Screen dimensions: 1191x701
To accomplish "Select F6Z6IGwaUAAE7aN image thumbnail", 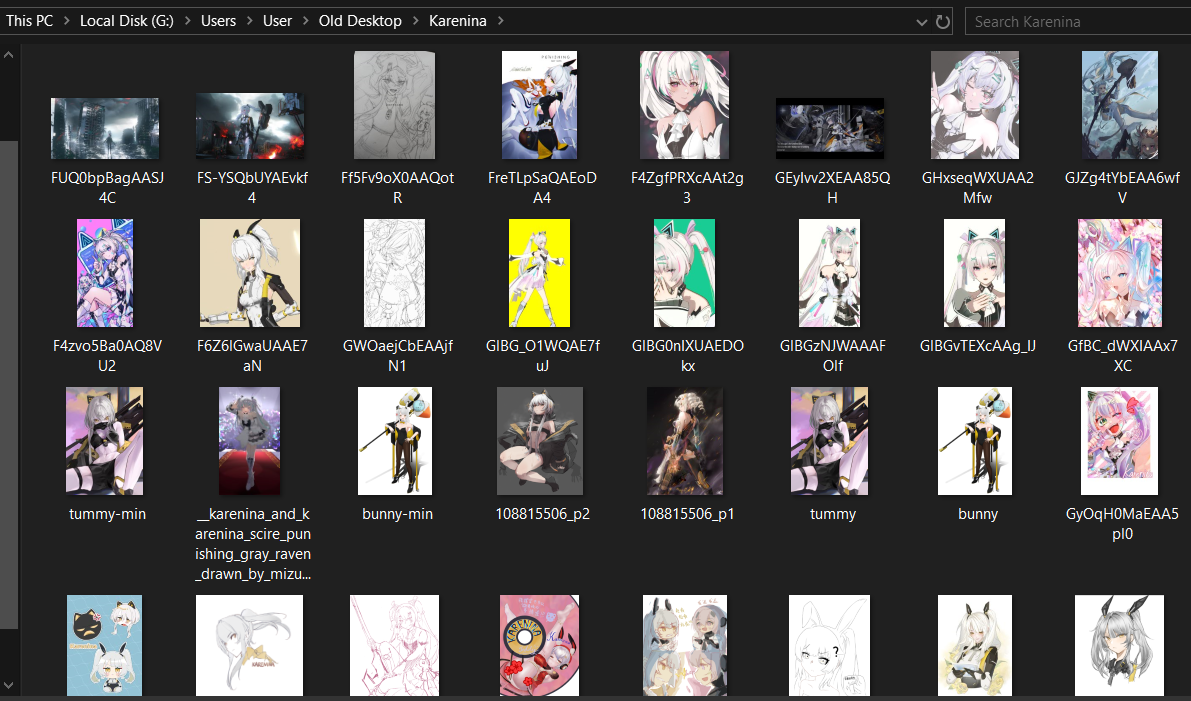I will [x=250, y=273].
